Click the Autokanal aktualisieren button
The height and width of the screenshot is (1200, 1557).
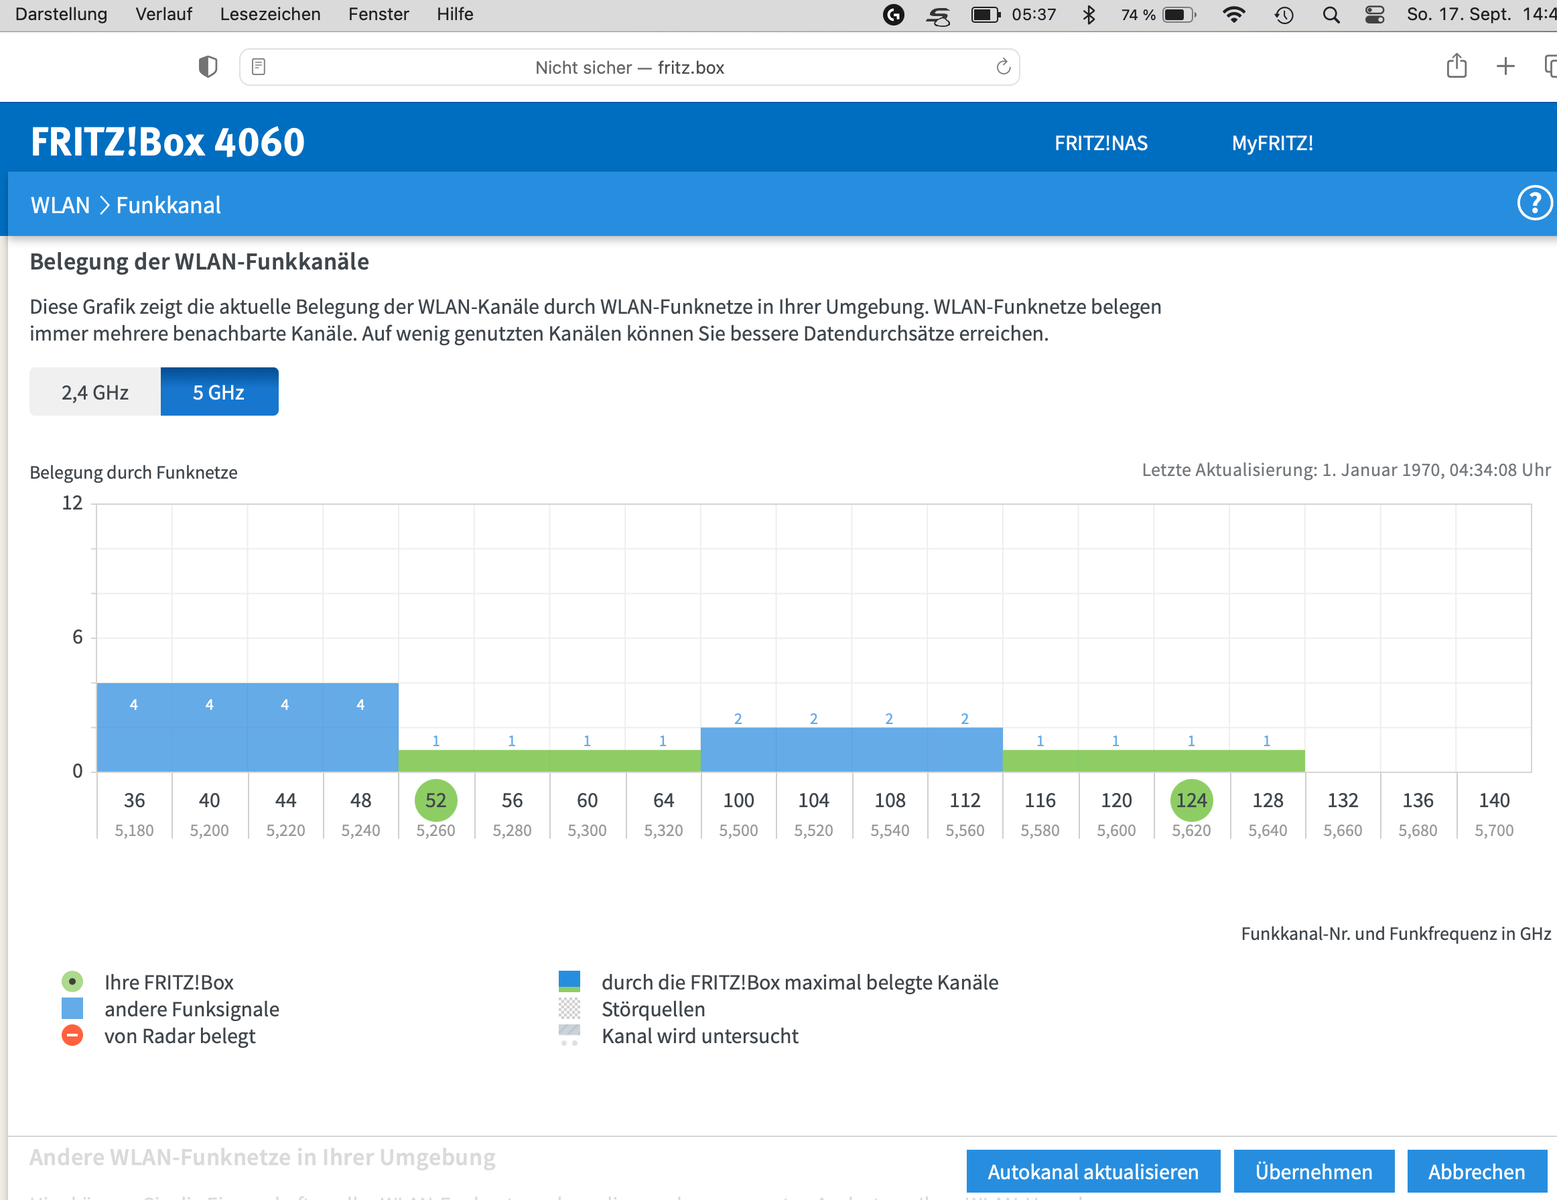tap(1093, 1172)
